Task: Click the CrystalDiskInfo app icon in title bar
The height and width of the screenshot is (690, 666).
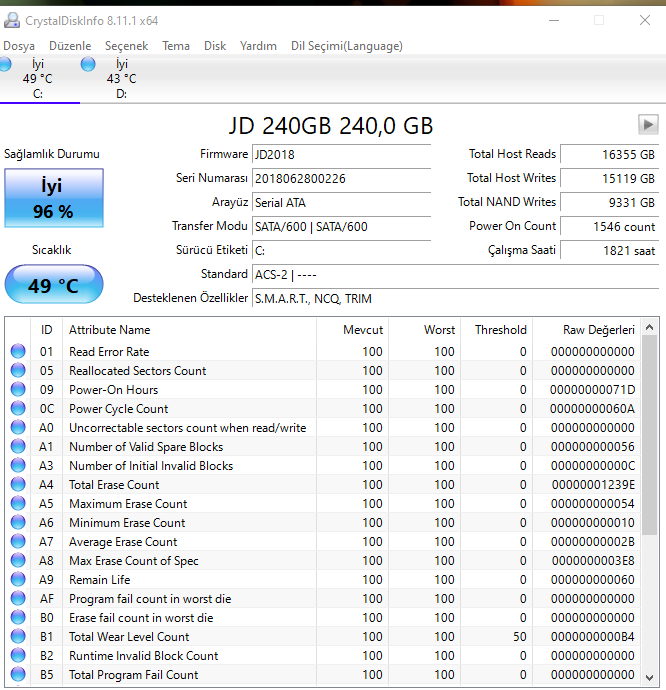Action: 13,20
